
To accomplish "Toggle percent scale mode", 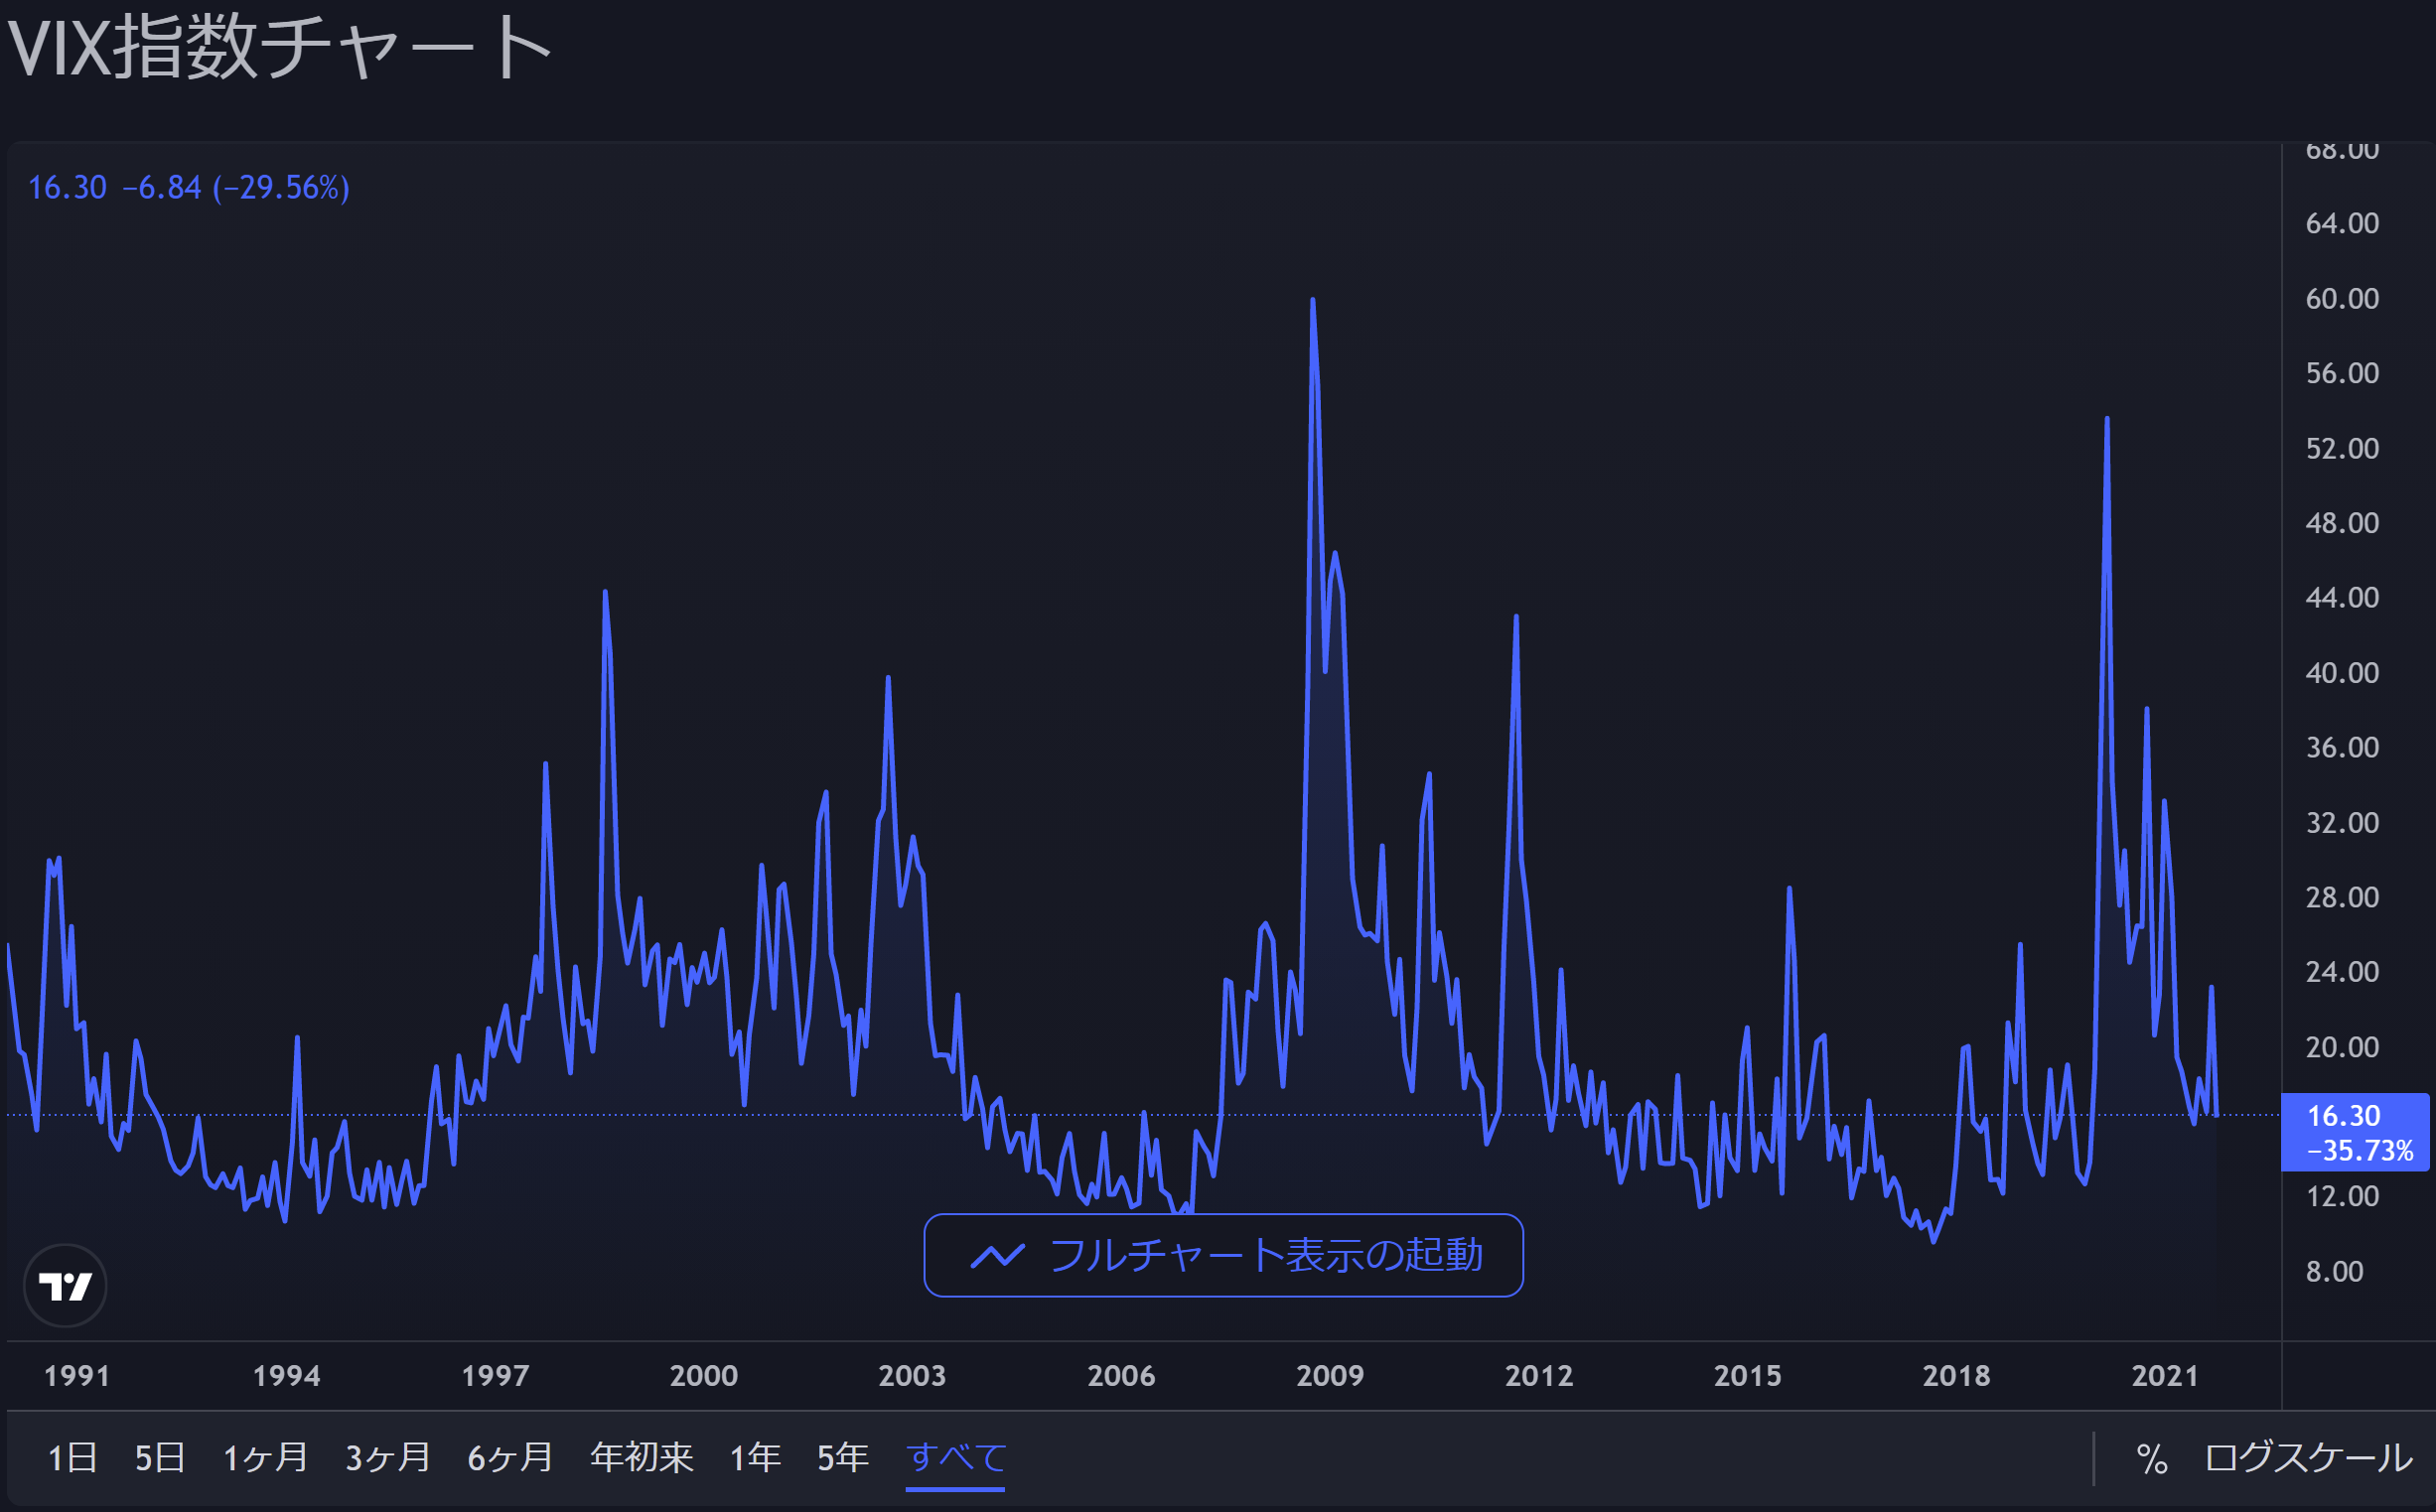I will (x=2152, y=1458).
